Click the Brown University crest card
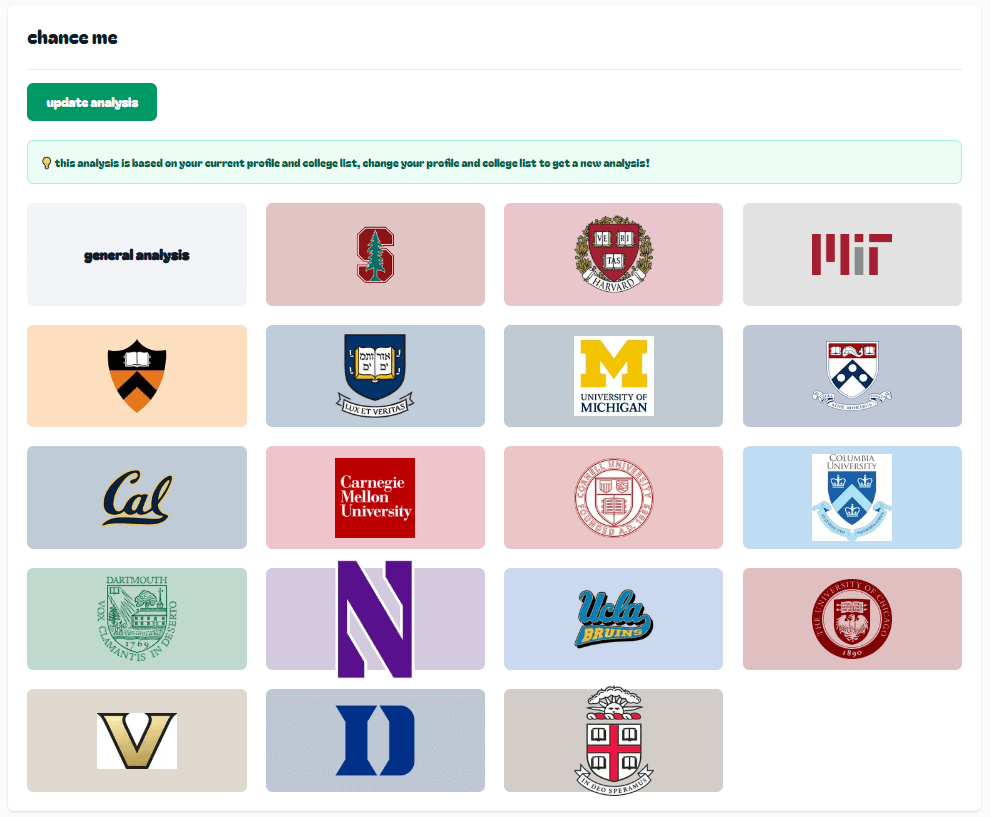990x817 pixels. pos(613,741)
